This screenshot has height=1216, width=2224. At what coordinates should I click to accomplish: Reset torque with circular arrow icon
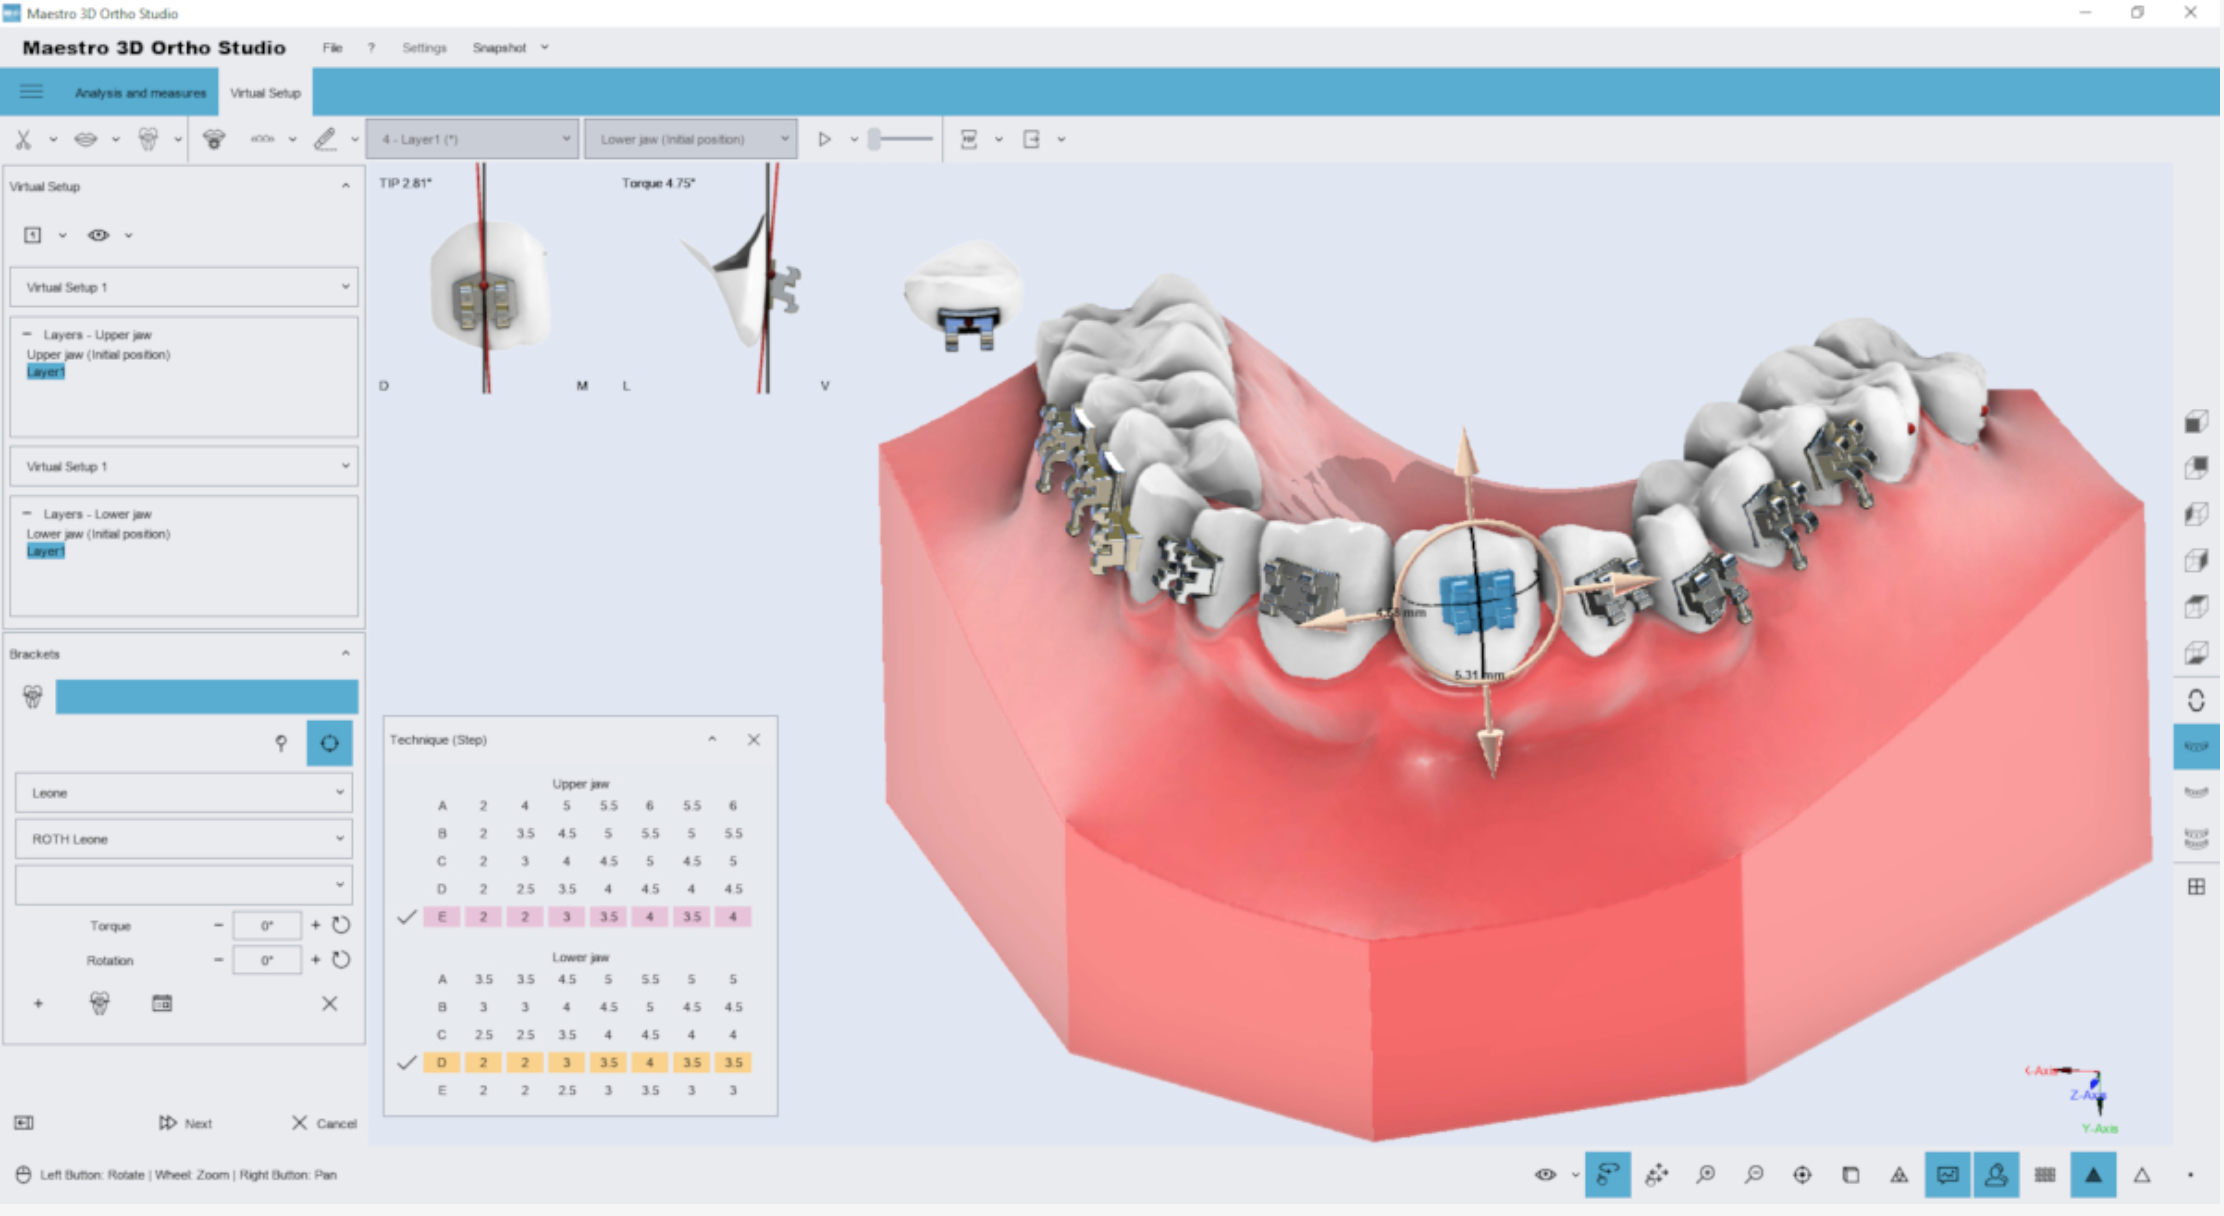341,925
